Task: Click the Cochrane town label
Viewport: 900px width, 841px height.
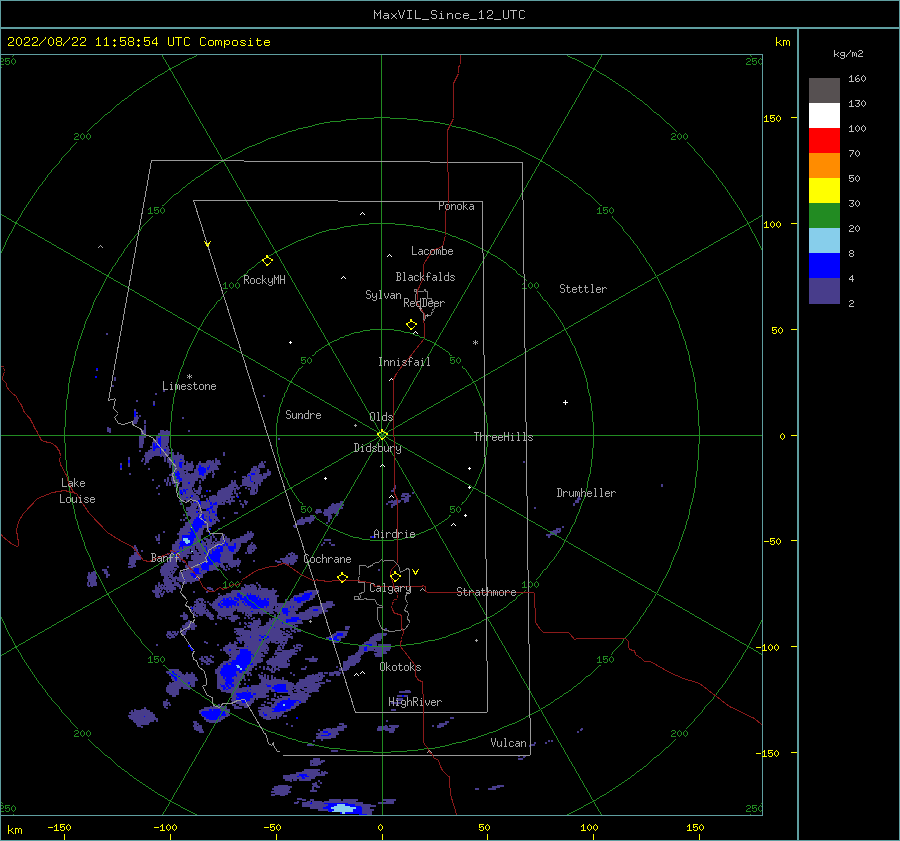Action: pyautogui.click(x=327, y=559)
